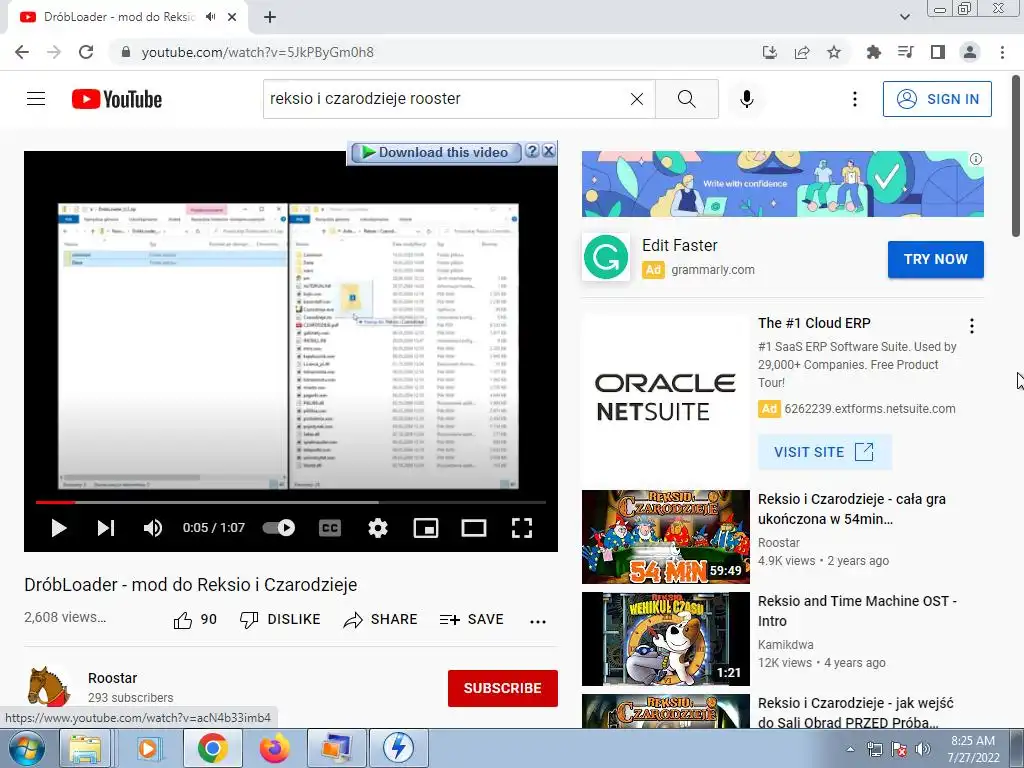This screenshot has height=768, width=1024.
Task: Go to the YouTube home logo
Action: [117, 99]
